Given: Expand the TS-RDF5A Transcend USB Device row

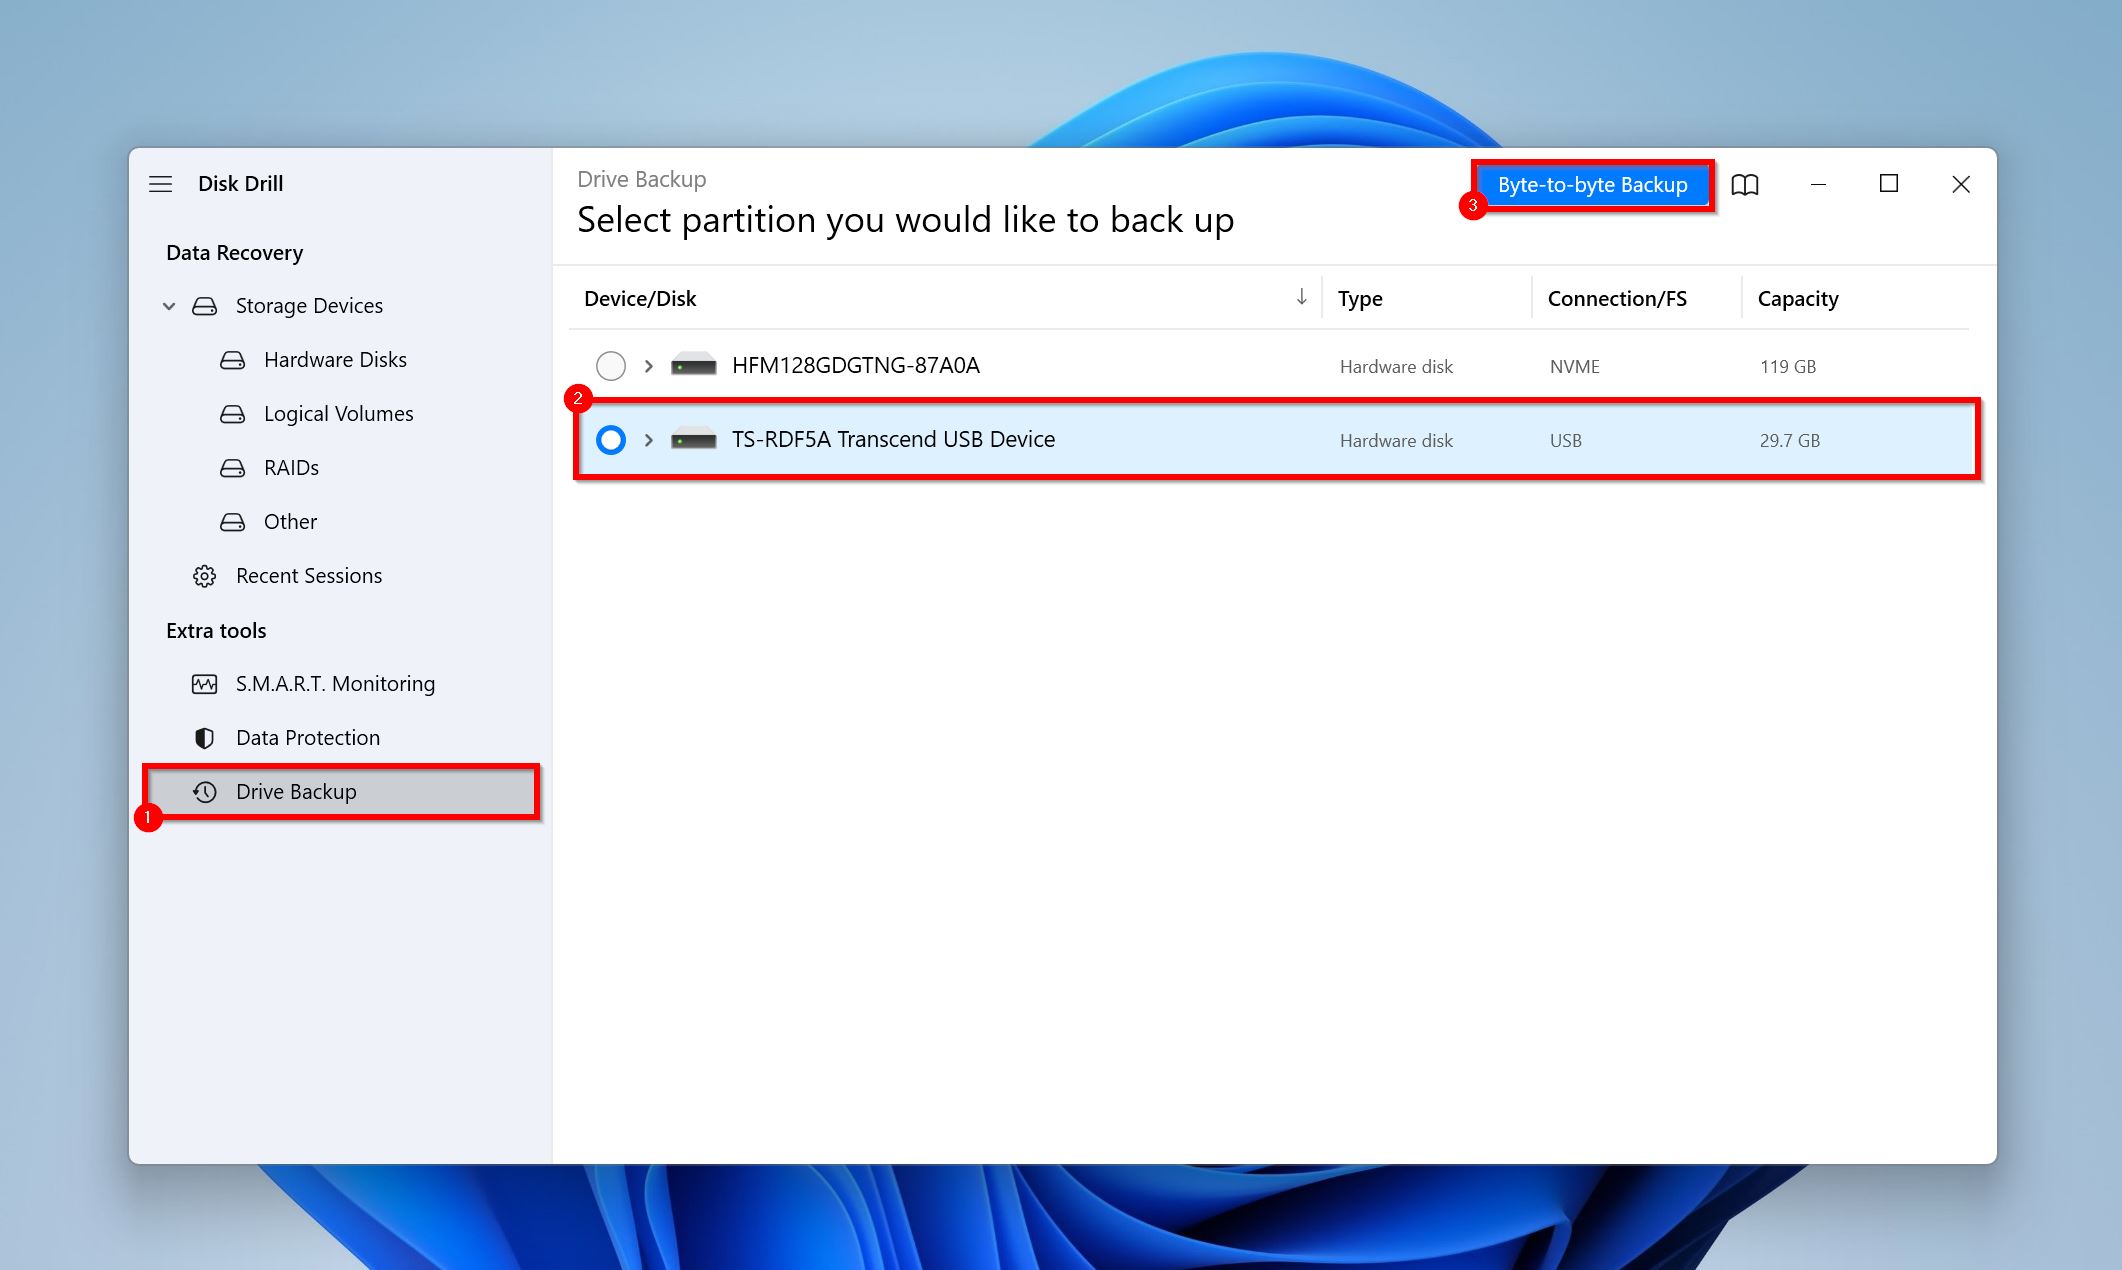Looking at the screenshot, I should point(645,440).
